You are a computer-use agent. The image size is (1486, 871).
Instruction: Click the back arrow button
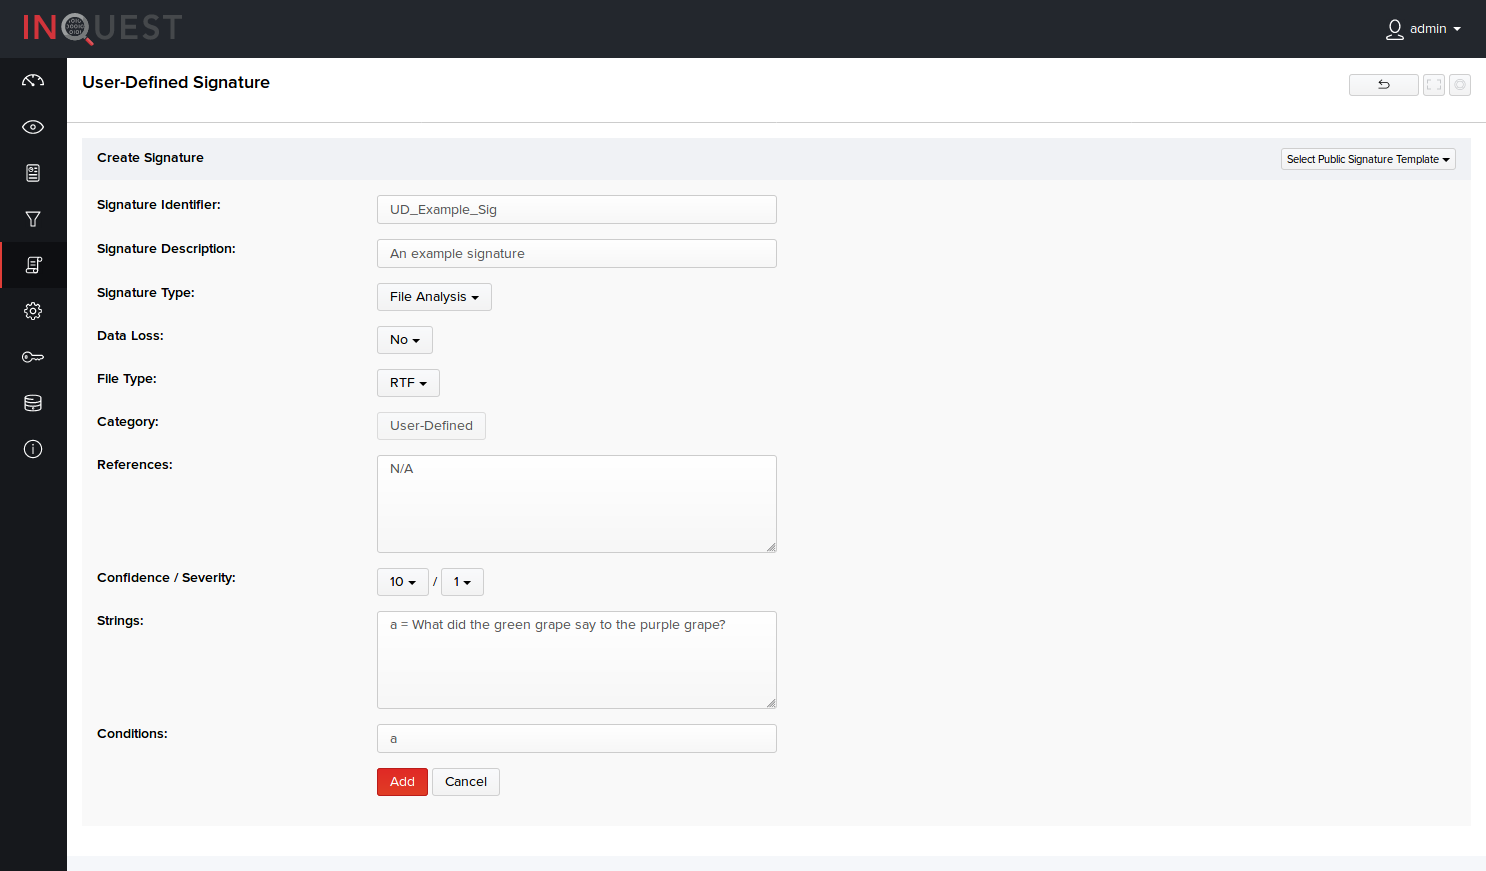pyautogui.click(x=1383, y=85)
